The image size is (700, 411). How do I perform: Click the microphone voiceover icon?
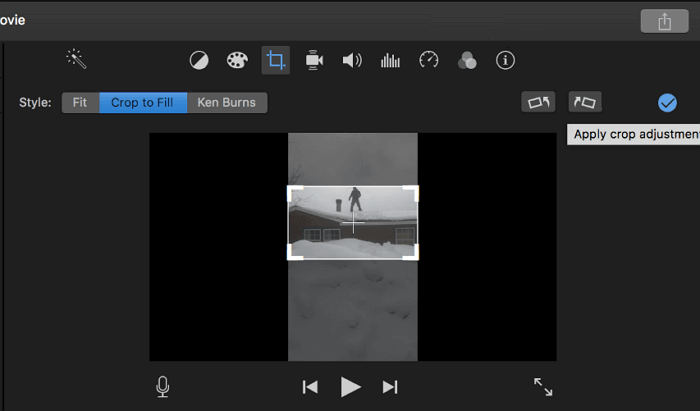tap(163, 387)
